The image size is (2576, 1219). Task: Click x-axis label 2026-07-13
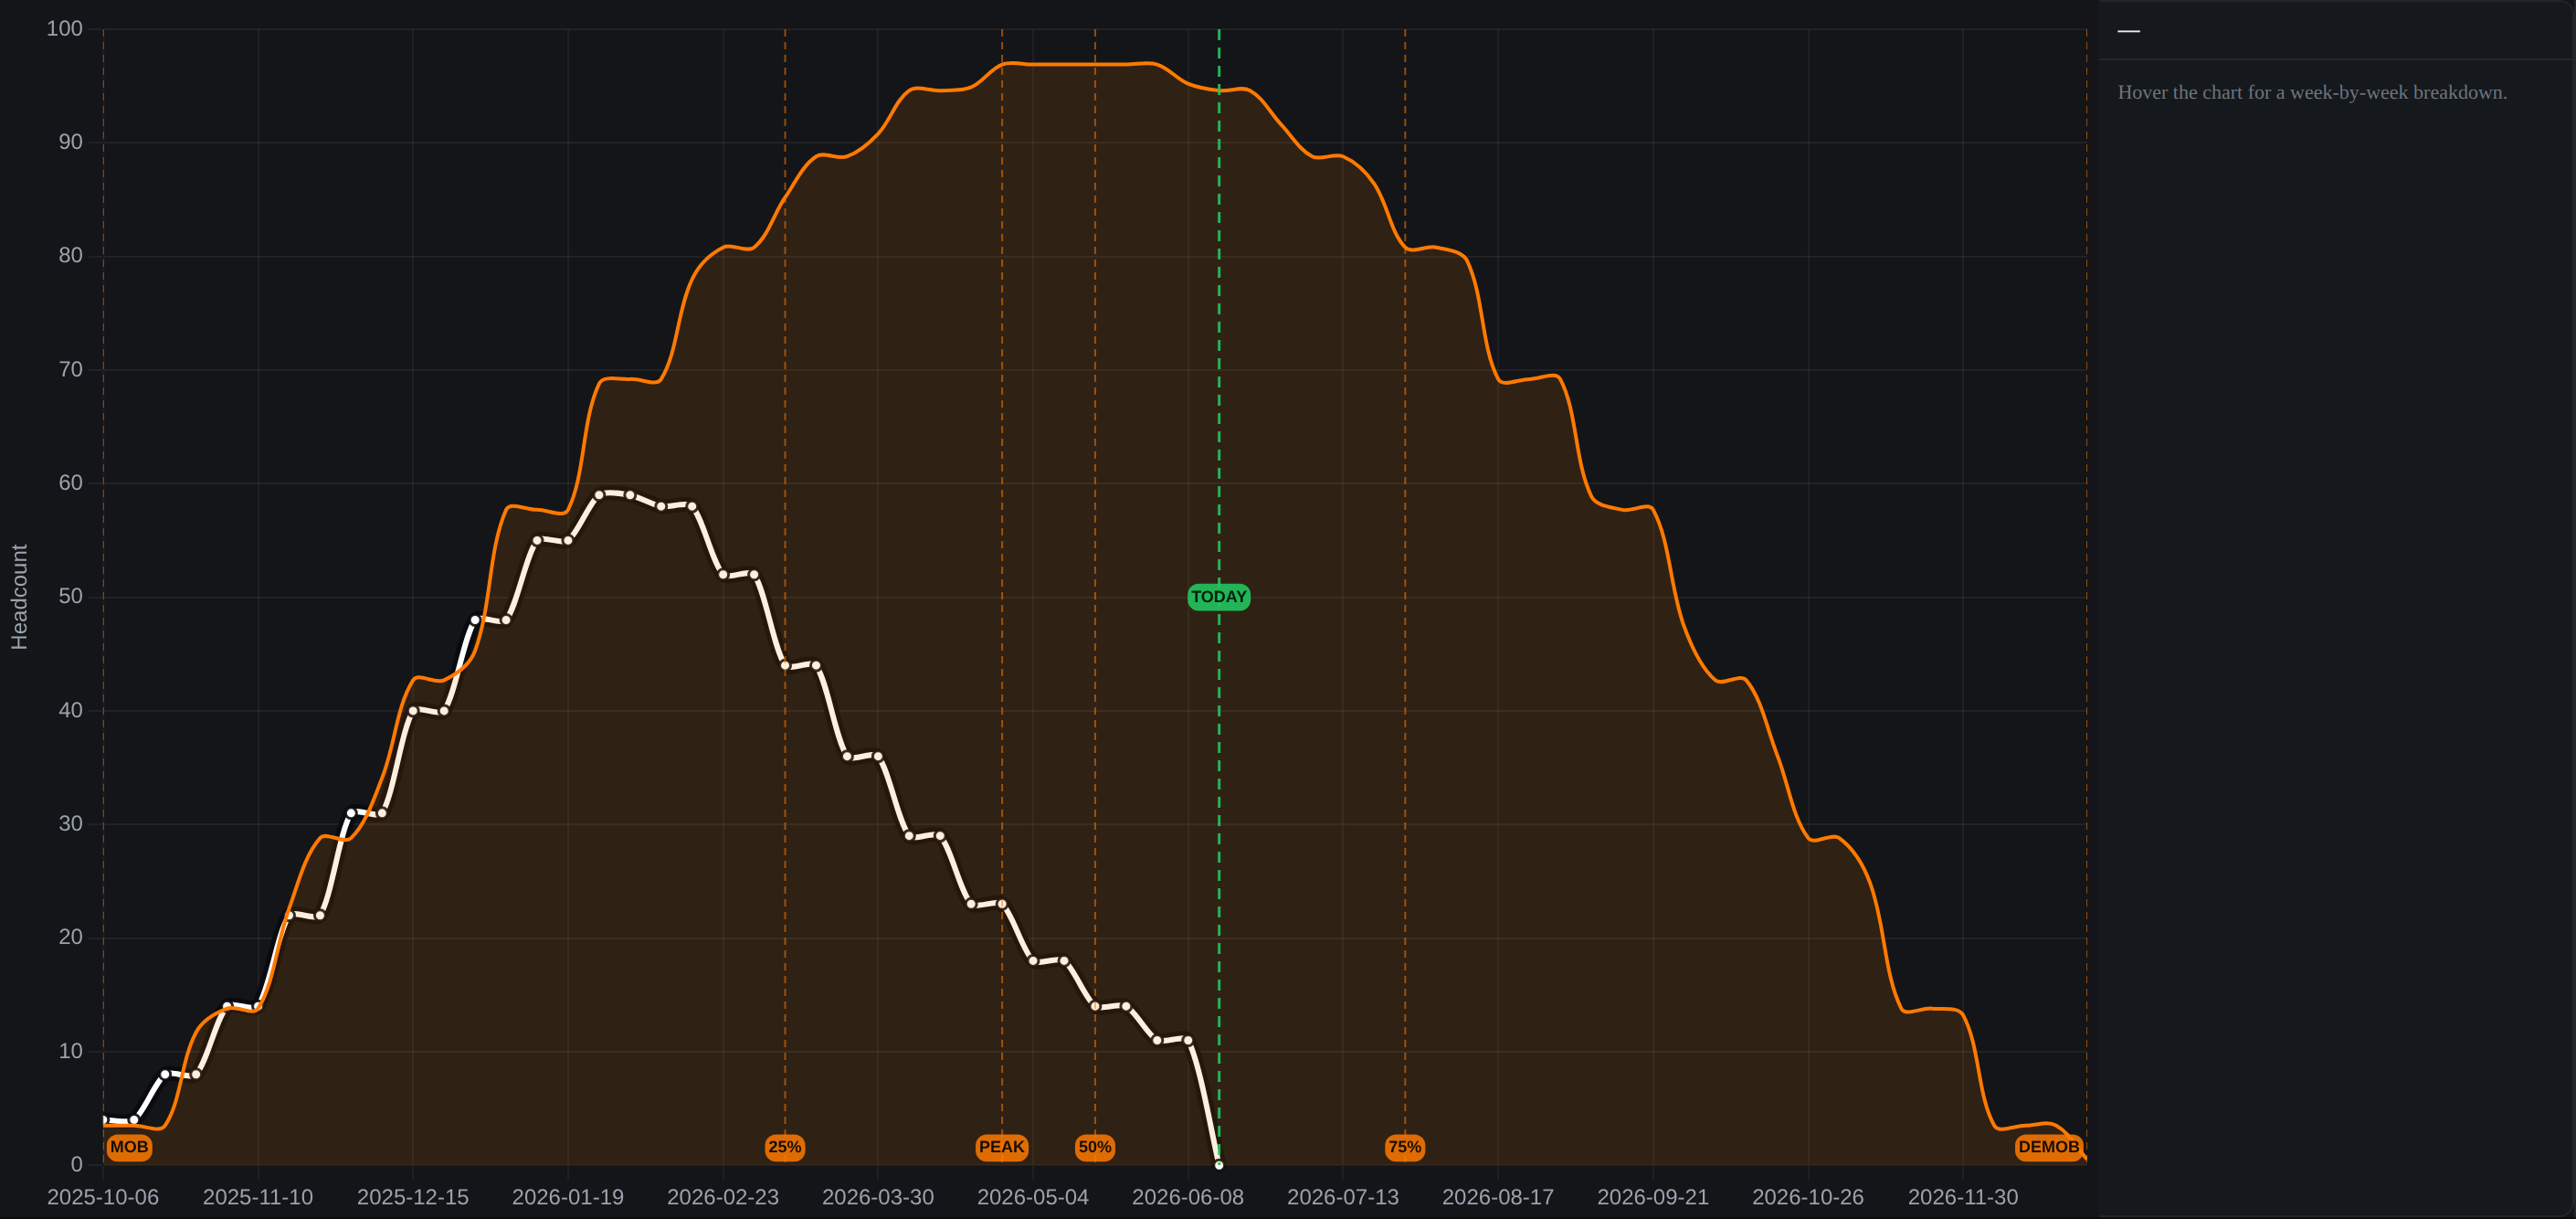click(x=1343, y=1197)
